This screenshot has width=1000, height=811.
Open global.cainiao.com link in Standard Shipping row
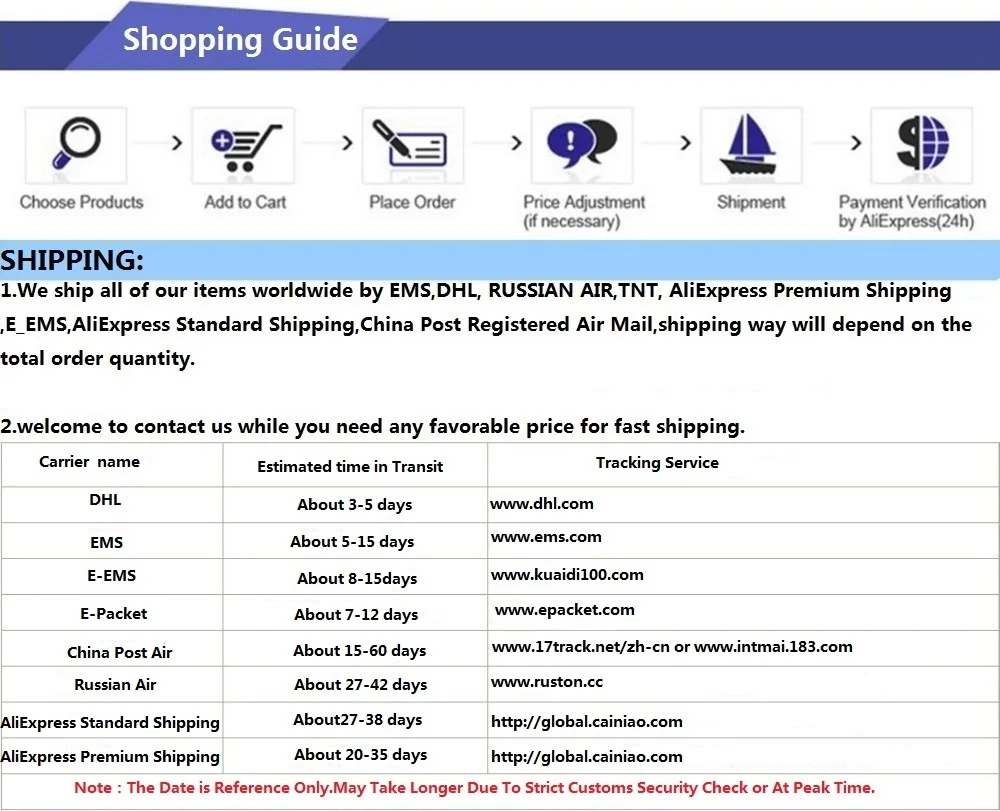pos(587,722)
